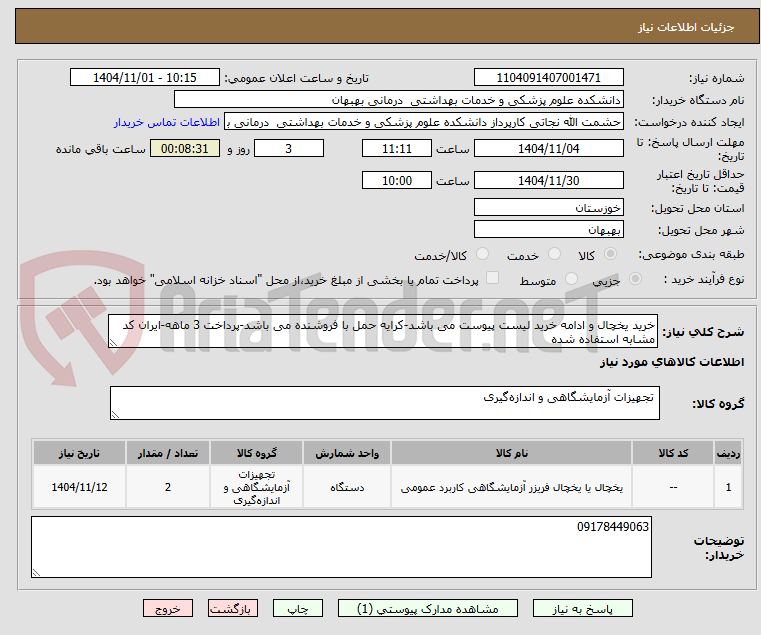
Task: Click the item name یخچال یا یخچال فریزر cell
Action: click(x=512, y=487)
